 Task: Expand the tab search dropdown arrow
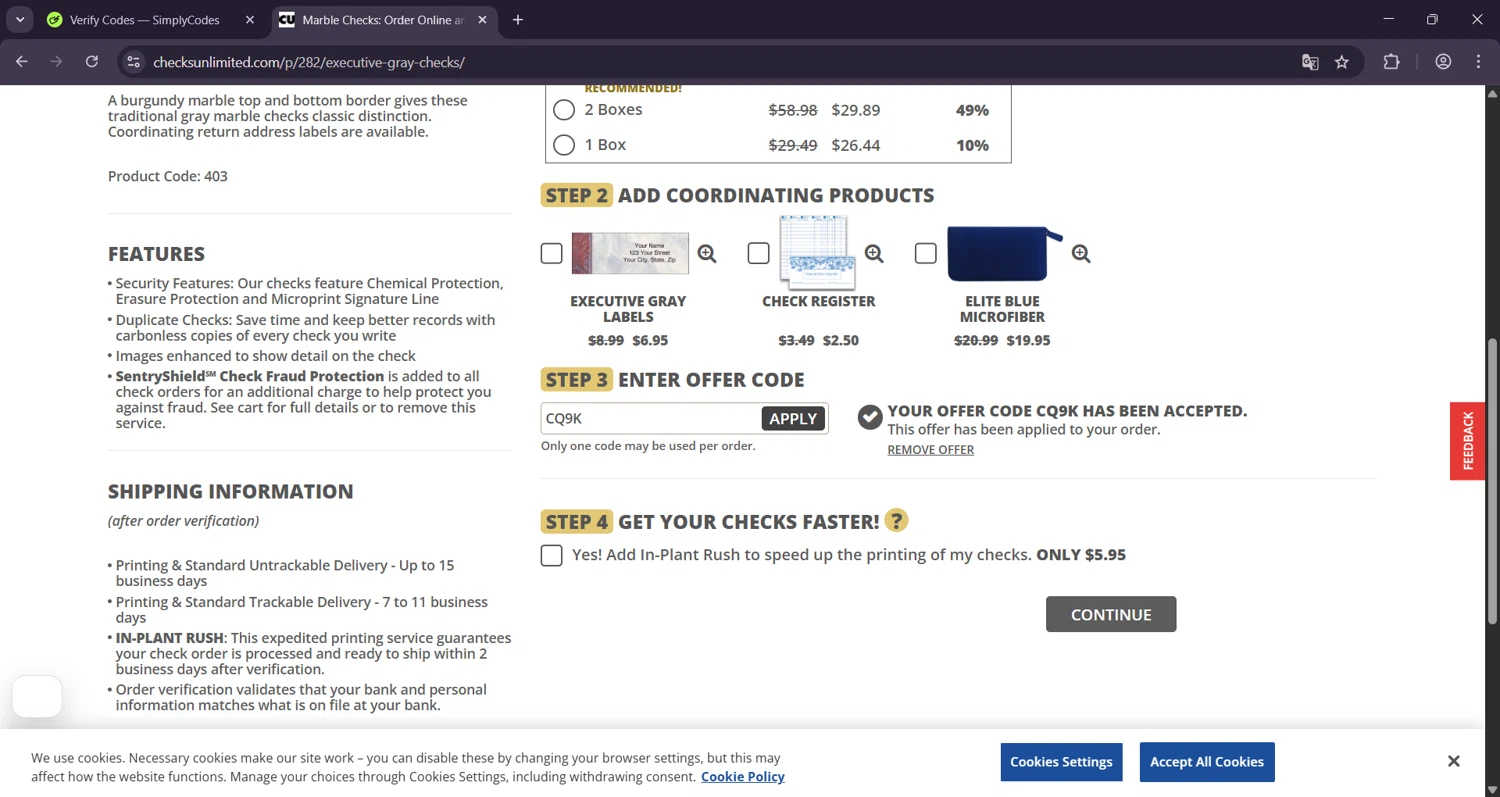20,20
